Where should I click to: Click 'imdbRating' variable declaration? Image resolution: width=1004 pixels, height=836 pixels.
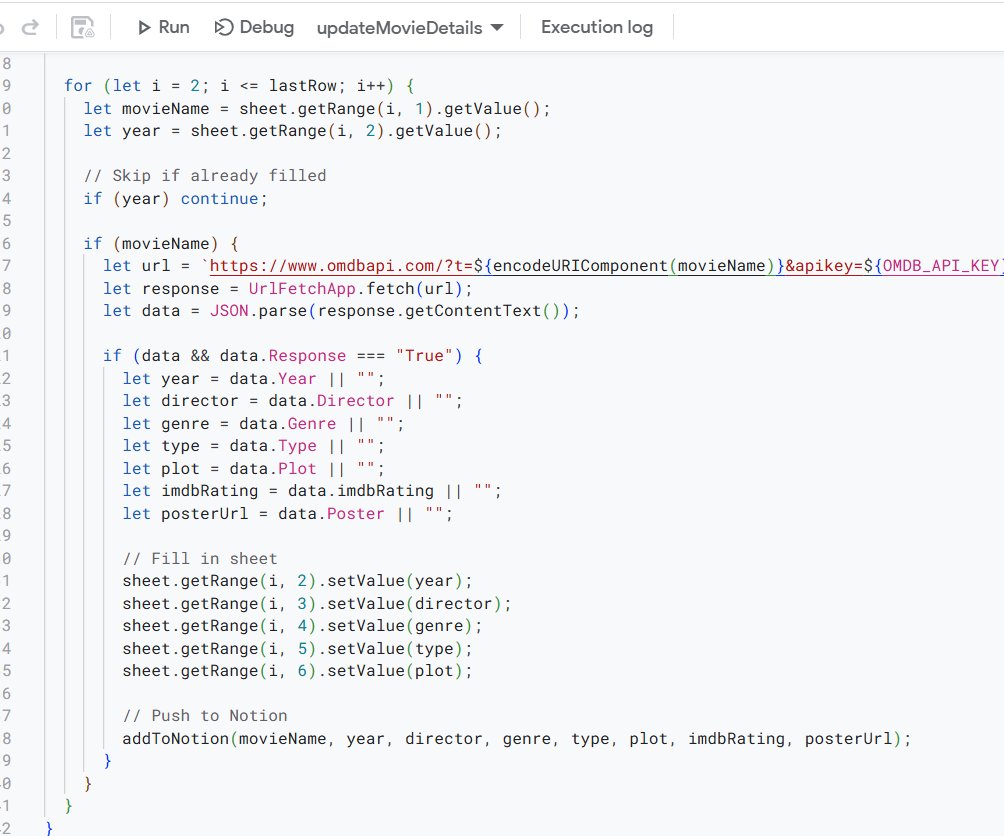[x=209, y=491]
